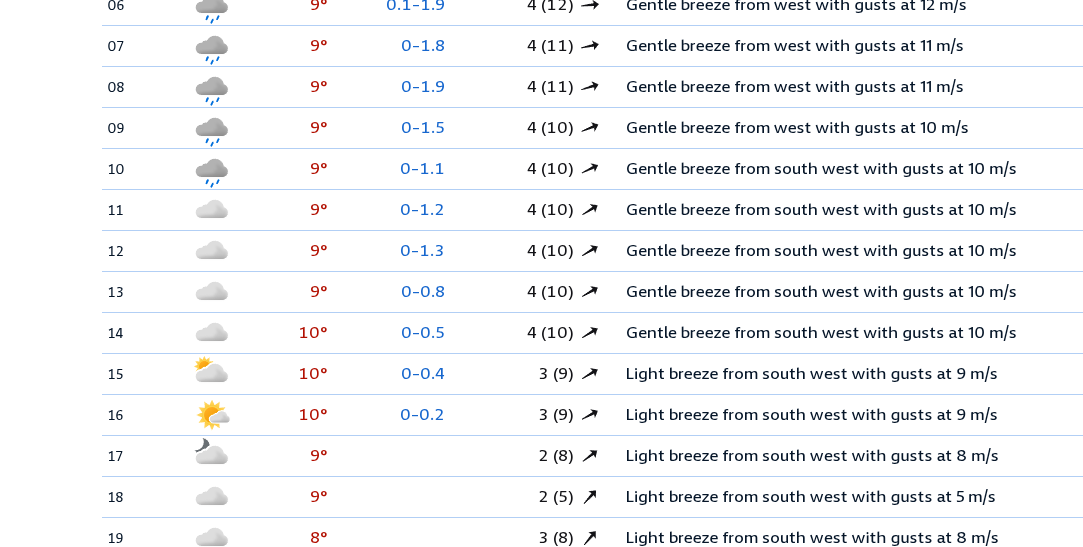Click precipitation value 0-0.8 for hour 13
The width and height of the screenshot is (1083, 547).
[x=423, y=292]
